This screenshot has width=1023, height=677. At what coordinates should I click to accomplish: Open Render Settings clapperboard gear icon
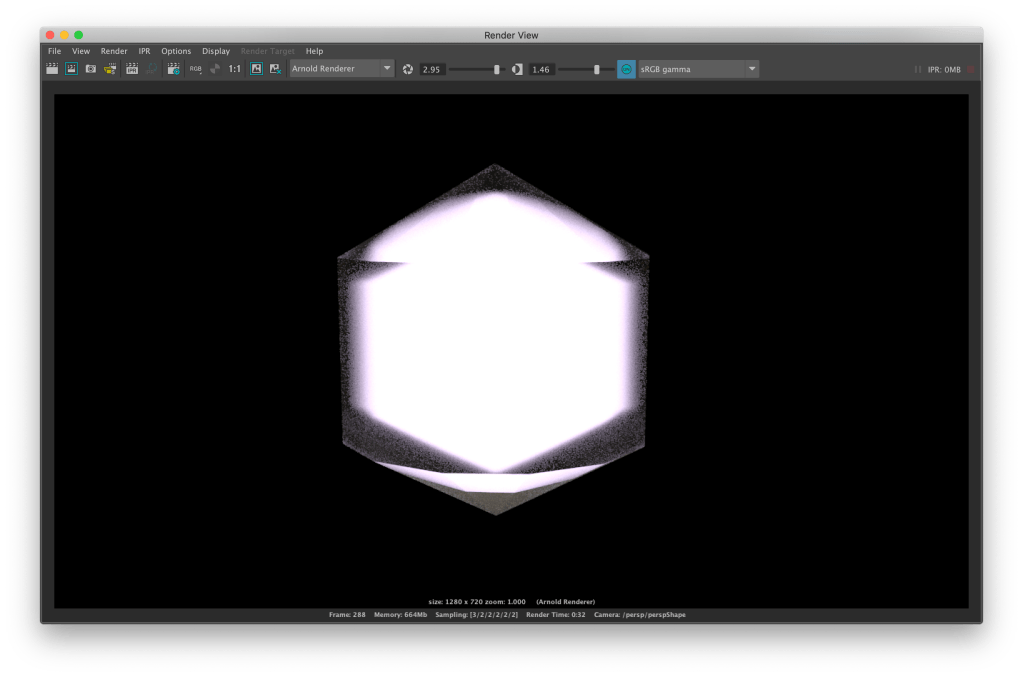[x=174, y=69]
